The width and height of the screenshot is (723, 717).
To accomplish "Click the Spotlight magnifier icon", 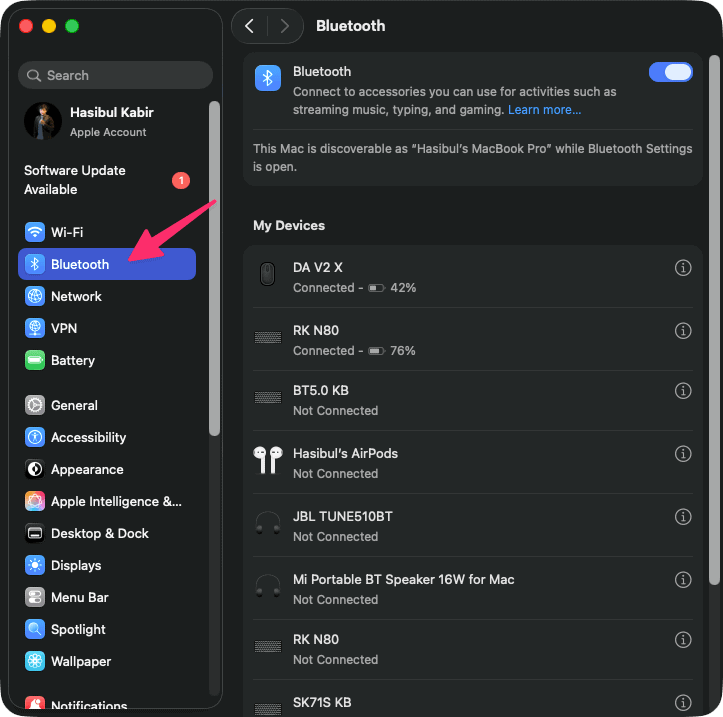I will 35,629.
